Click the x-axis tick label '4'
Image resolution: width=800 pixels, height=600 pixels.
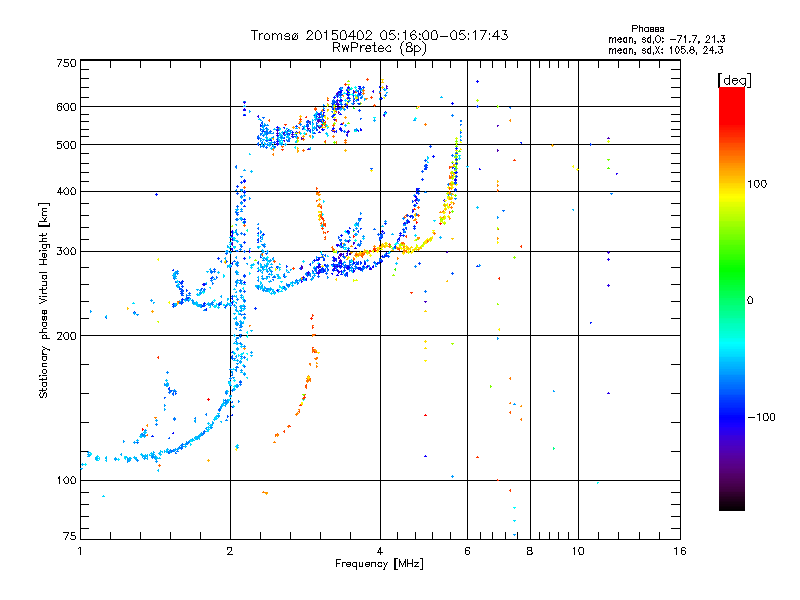380,551
